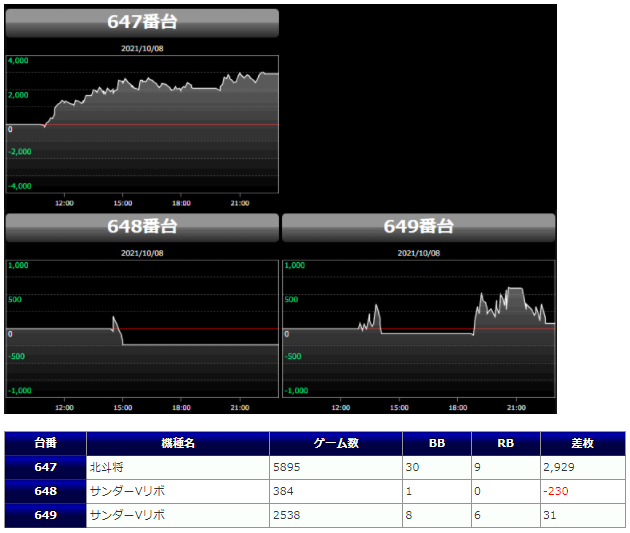The height and width of the screenshot is (533, 630).
Task: Click the 649番台 header bar
Action: [419, 228]
